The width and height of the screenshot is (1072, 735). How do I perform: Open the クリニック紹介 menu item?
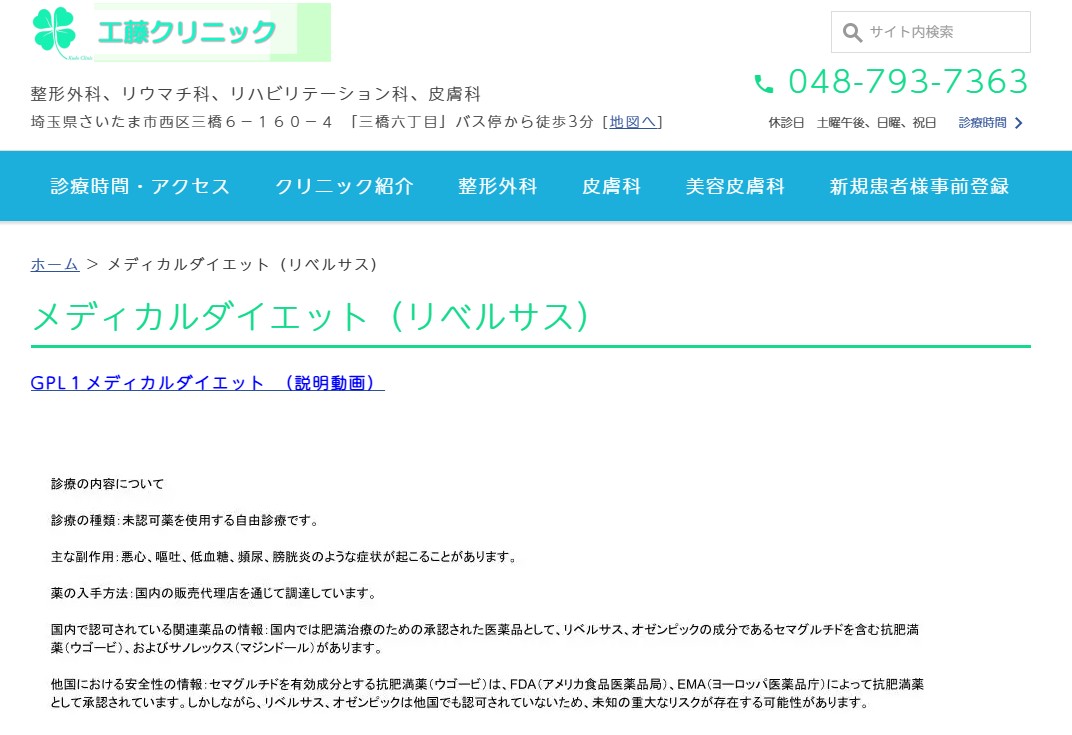345,186
